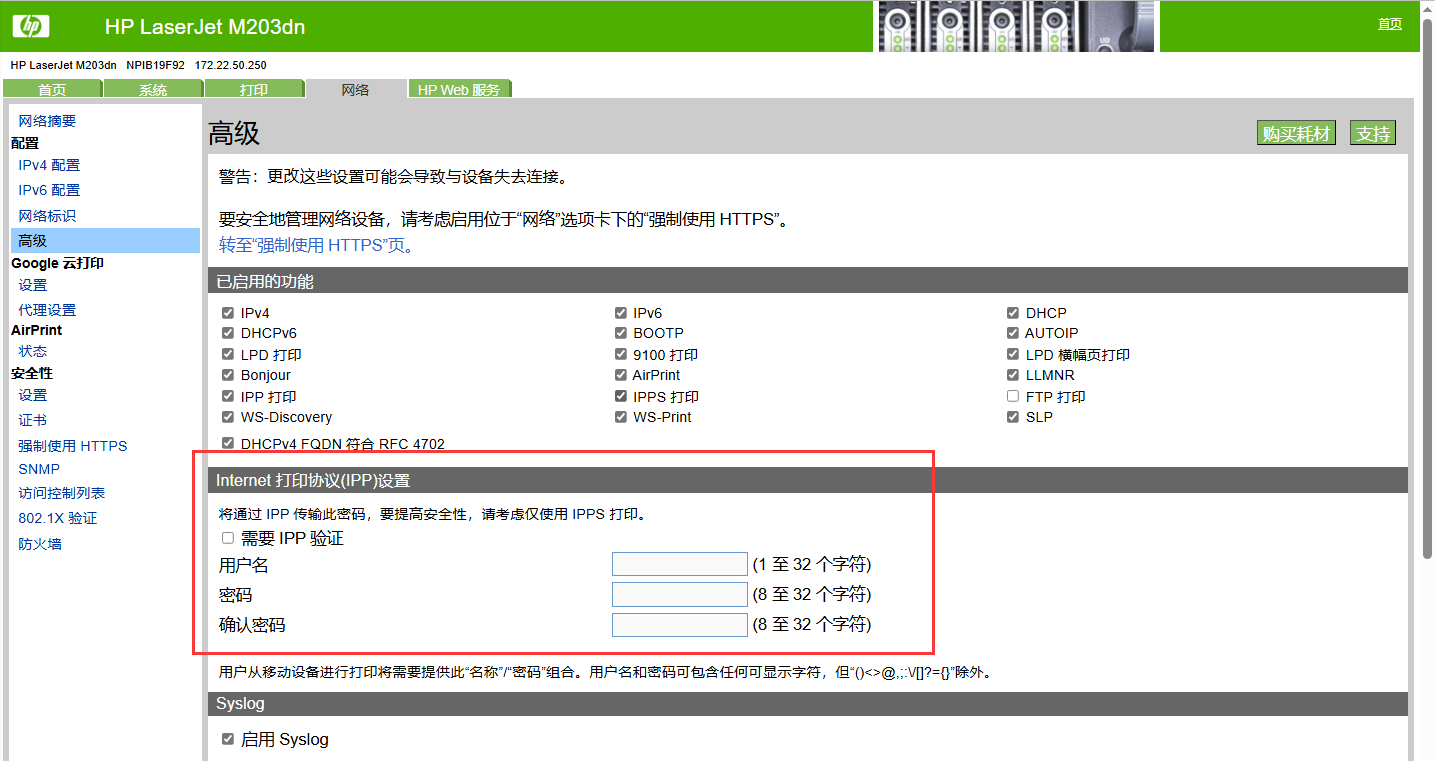
Task: Click the printer image in the header
Action: click(x=1016, y=26)
